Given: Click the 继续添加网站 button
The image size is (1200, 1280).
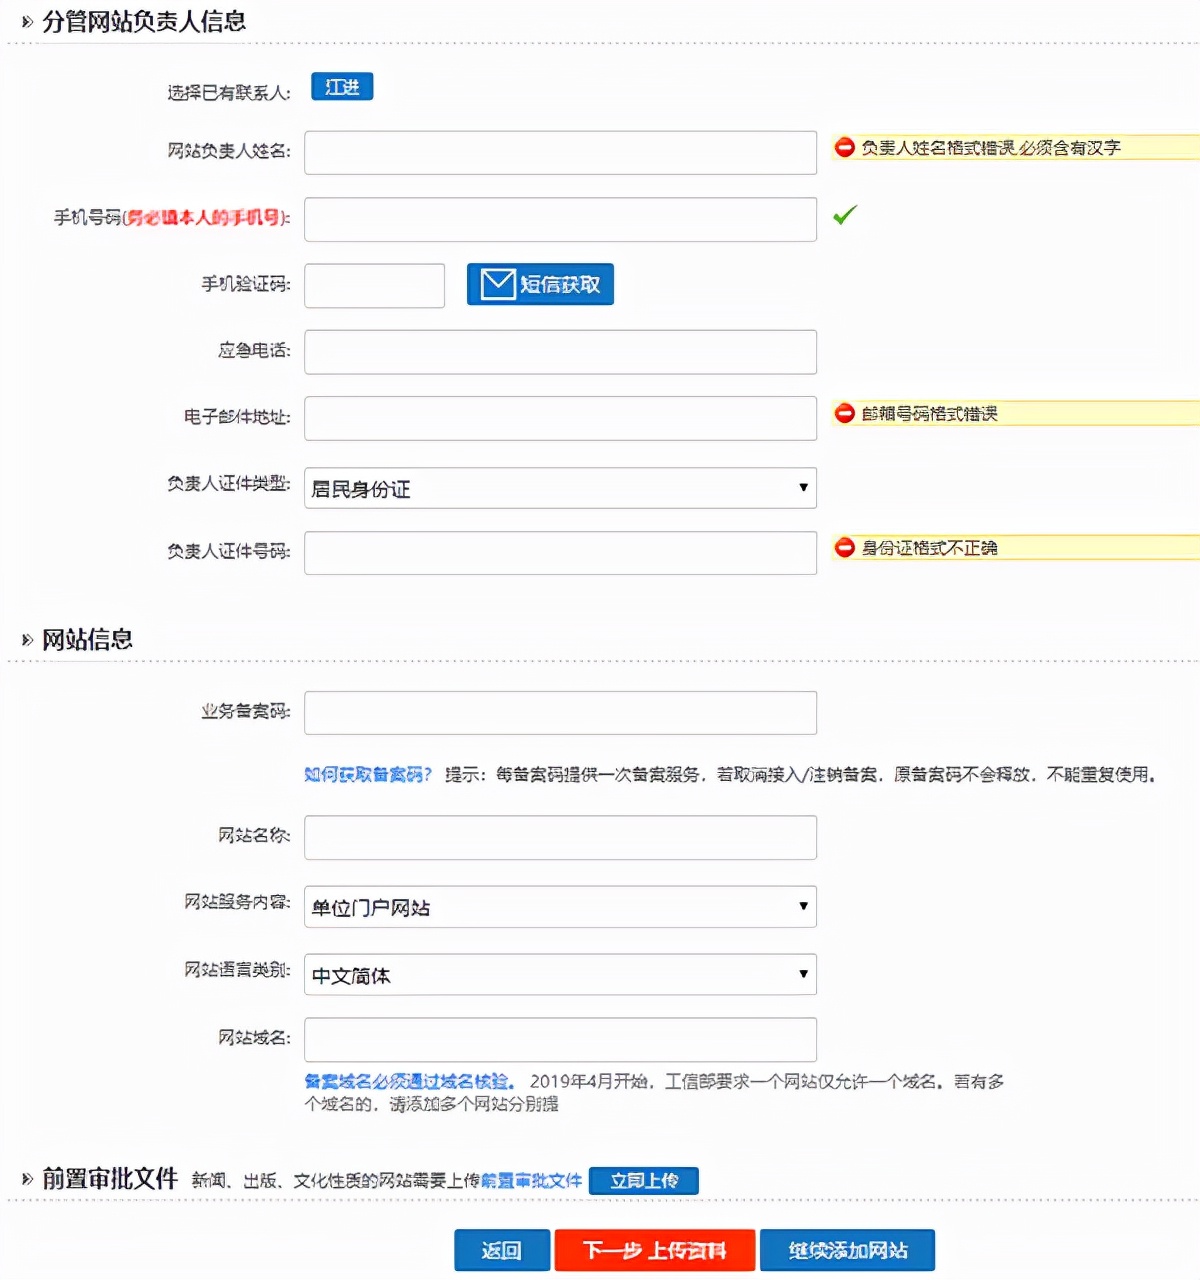Looking at the screenshot, I should click(x=846, y=1250).
